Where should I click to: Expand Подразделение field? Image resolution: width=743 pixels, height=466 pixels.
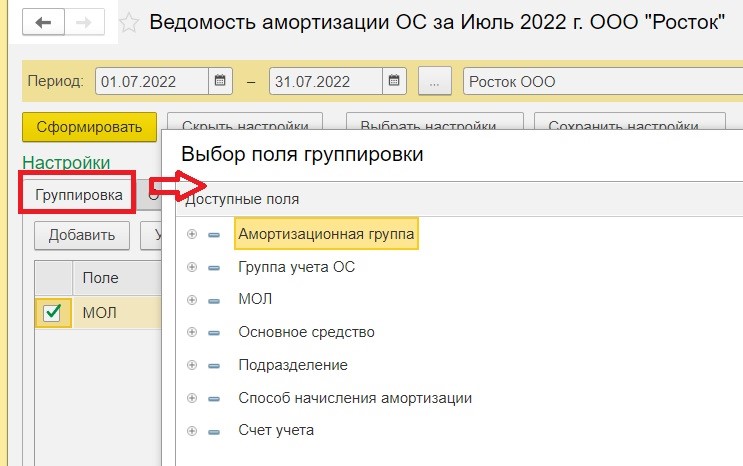(192, 365)
